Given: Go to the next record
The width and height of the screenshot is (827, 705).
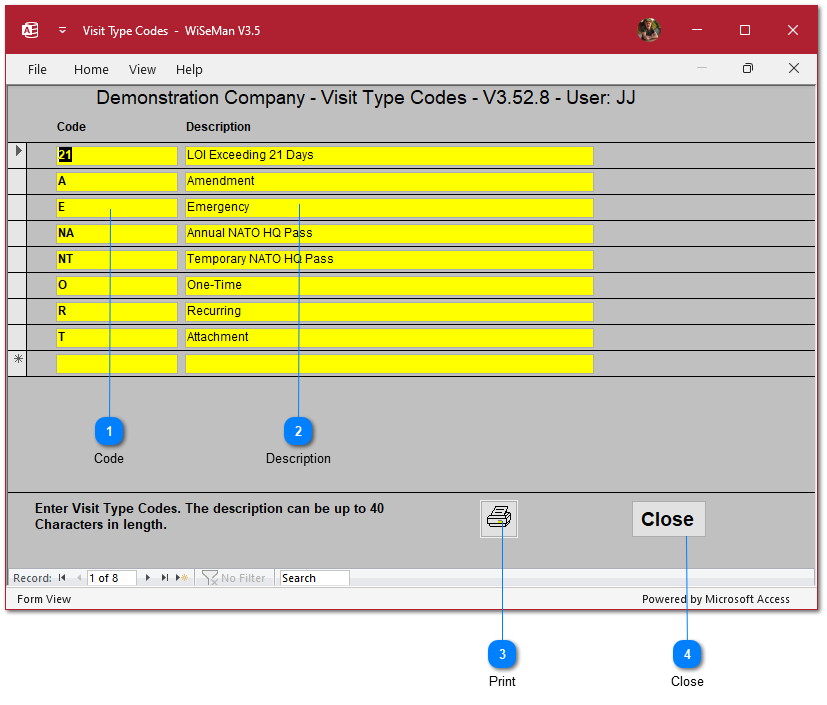Looking at the screenshot, I should 148,578.
